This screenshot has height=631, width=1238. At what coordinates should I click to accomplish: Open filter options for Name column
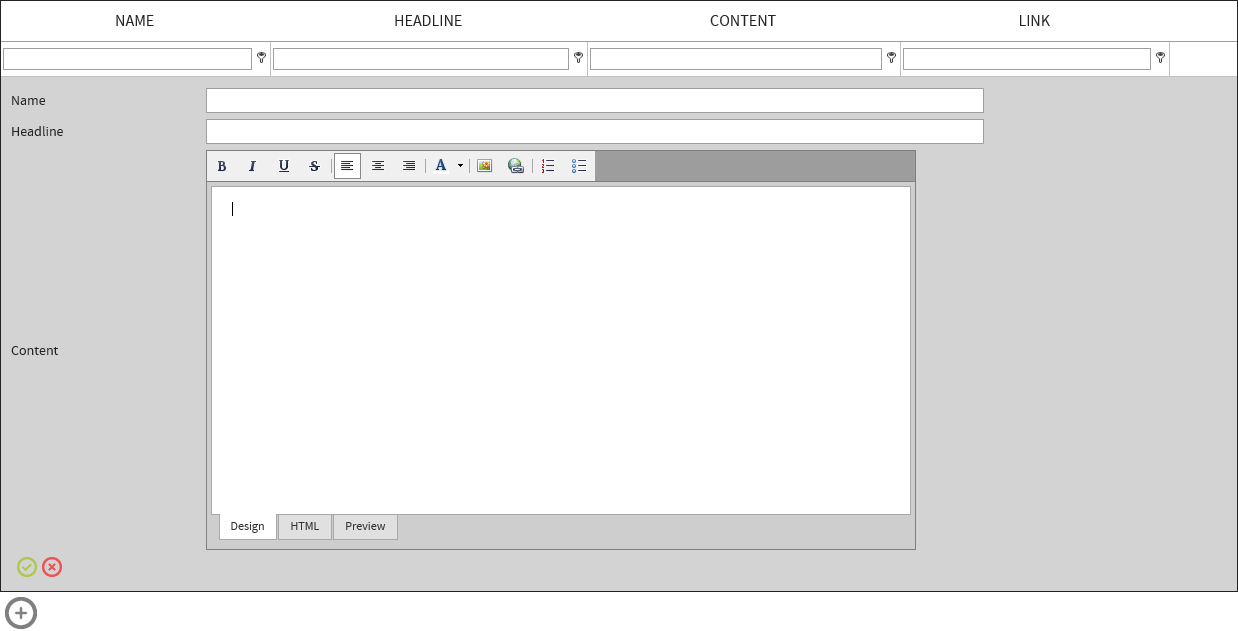pyautogui.click(x=262, y=58)
